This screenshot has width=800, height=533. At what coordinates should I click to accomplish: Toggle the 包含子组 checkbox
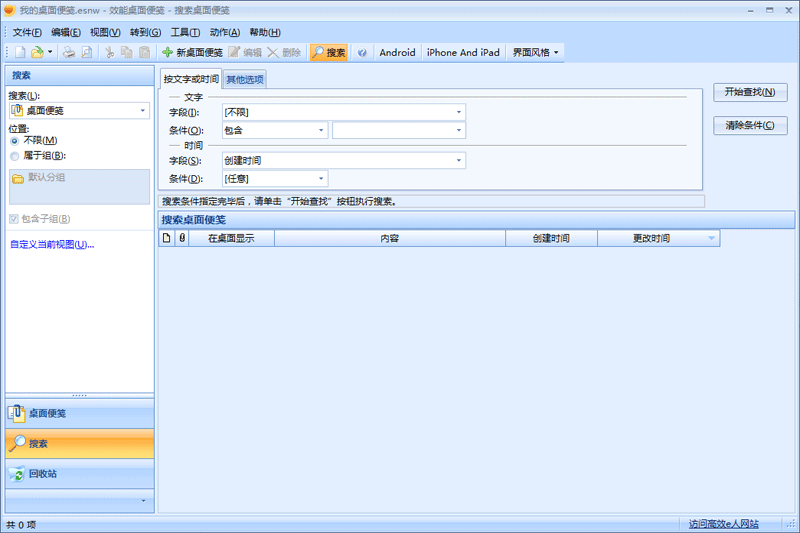14,219
